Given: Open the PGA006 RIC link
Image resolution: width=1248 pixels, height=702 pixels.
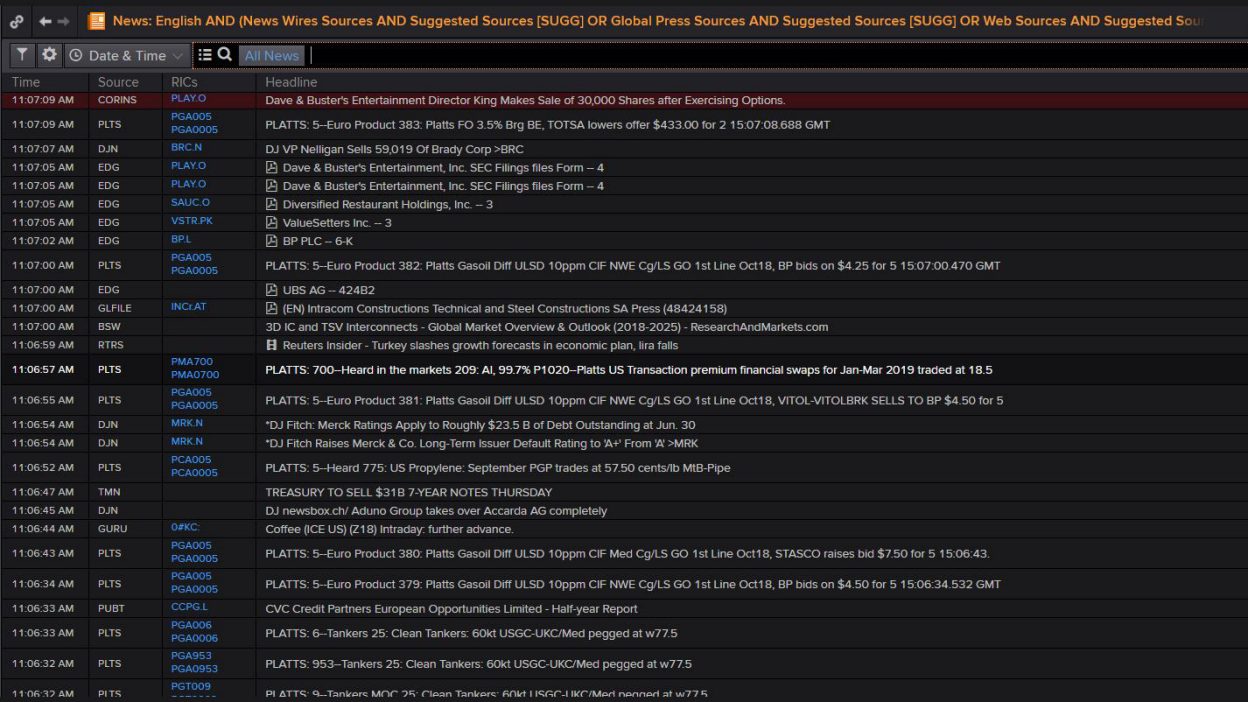Looking at the screenshot, I should [x=191, y=625].
